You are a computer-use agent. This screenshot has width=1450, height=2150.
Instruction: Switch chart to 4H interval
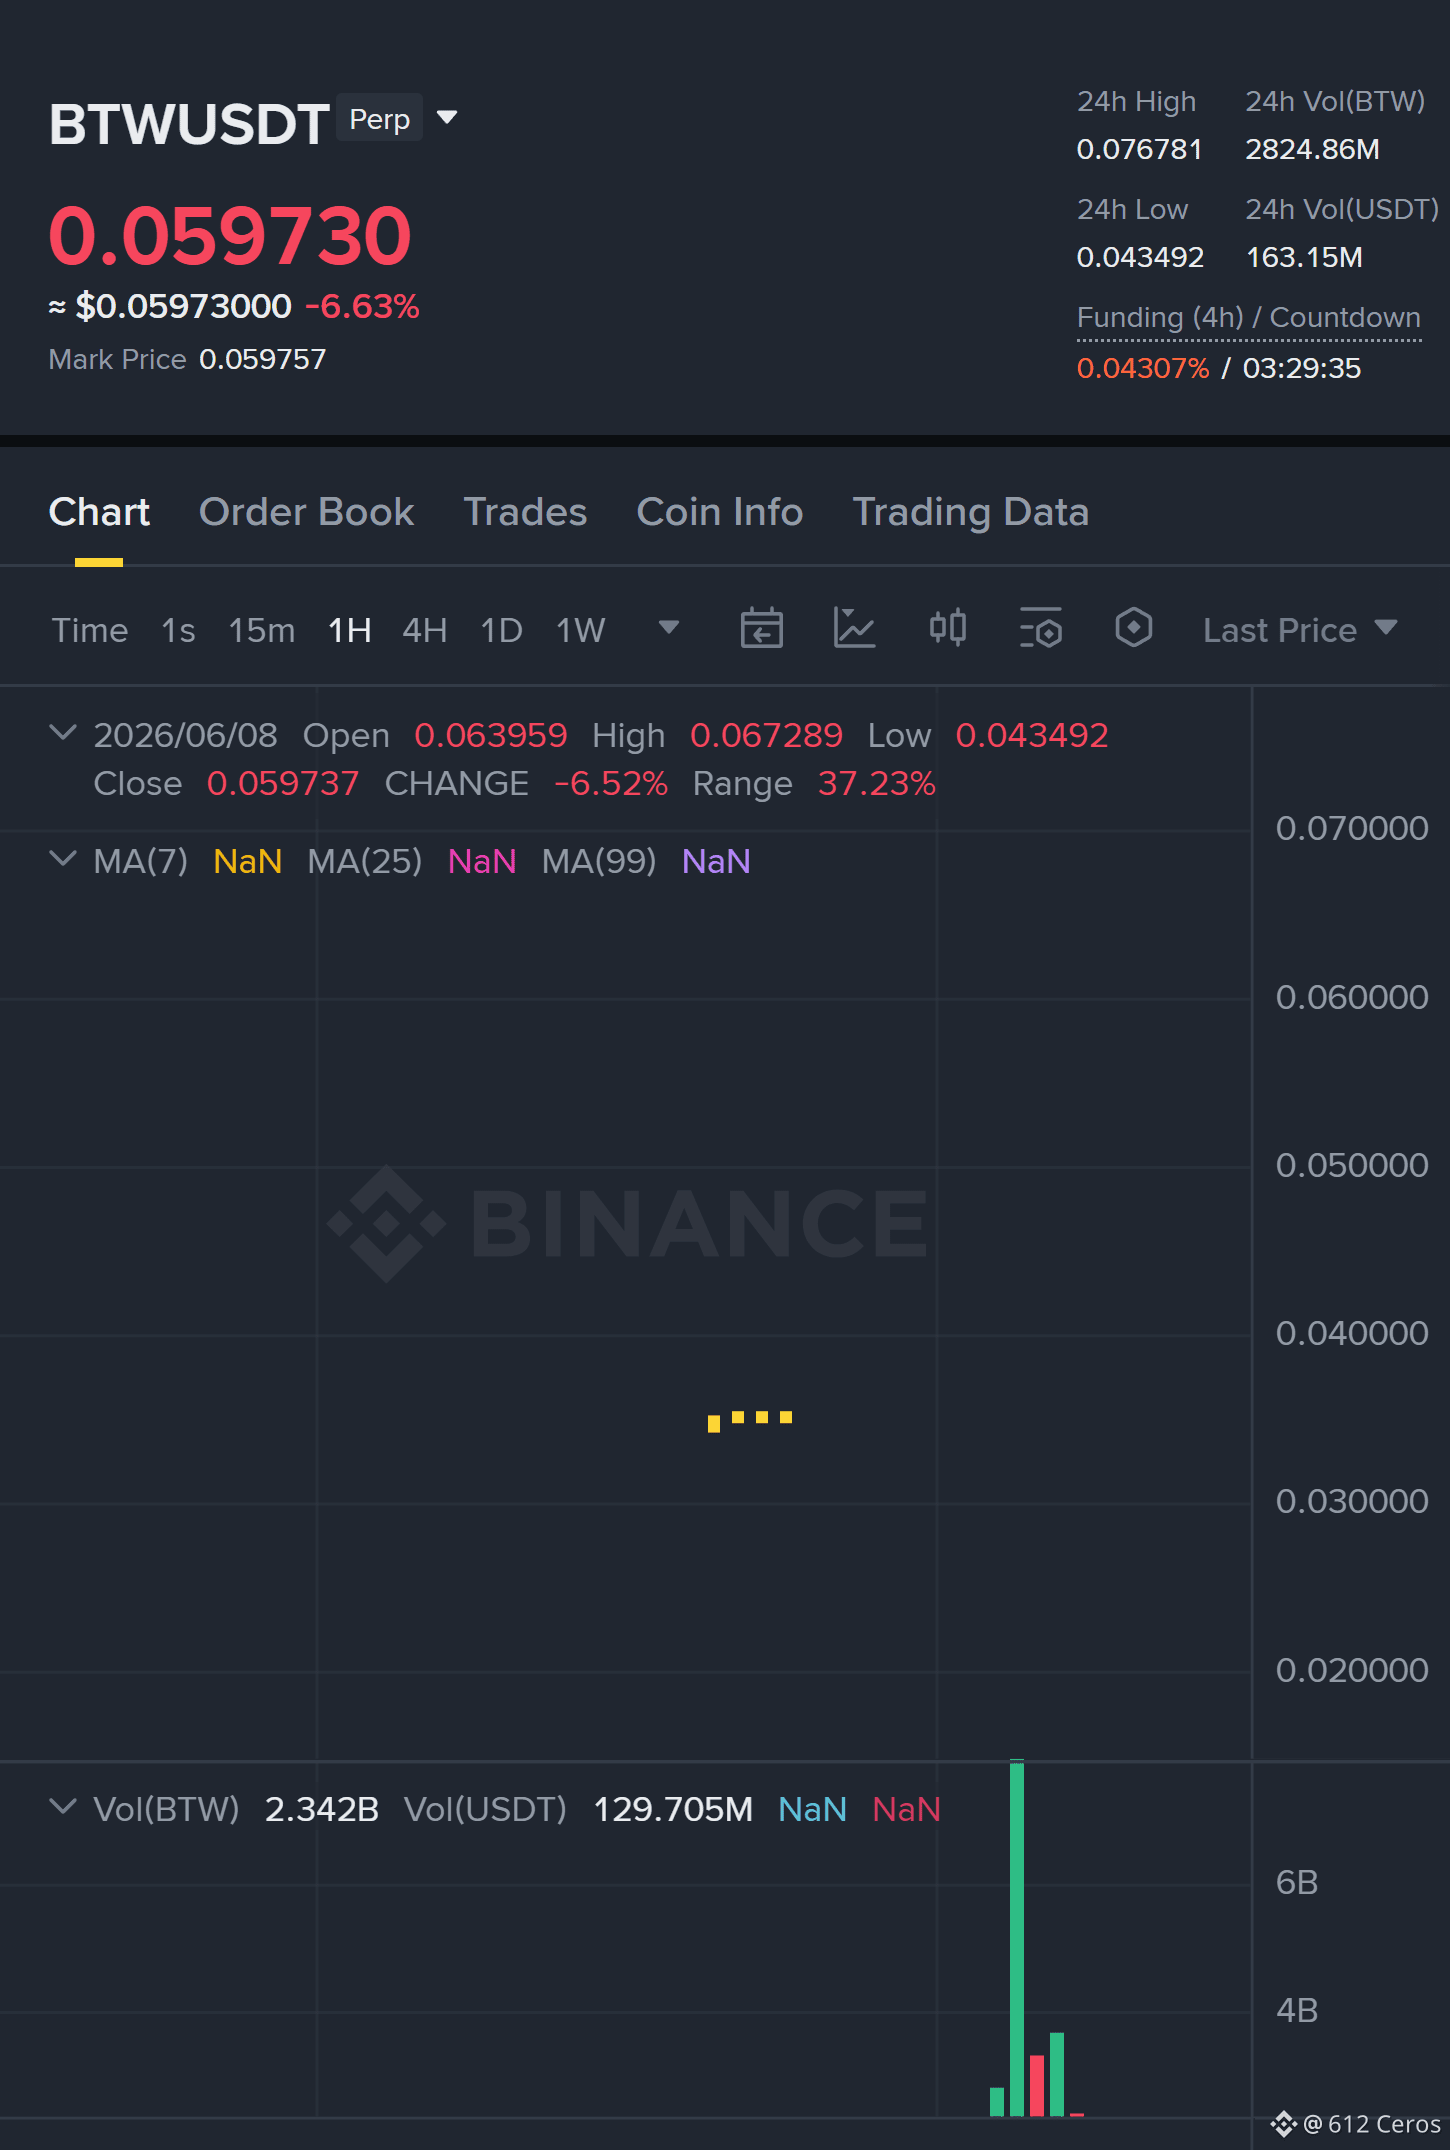[424, 630]
